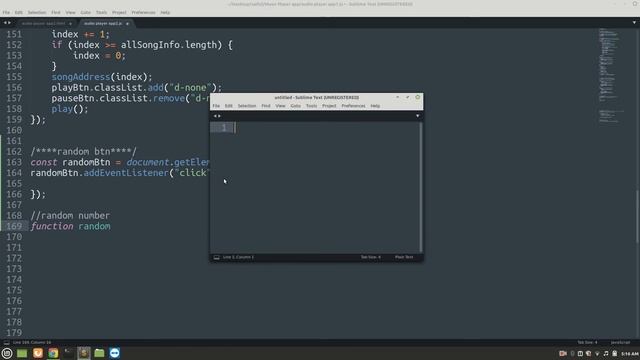Click the minimap in main window
This screenshot has width=640, height=360.
pos(611,76)
